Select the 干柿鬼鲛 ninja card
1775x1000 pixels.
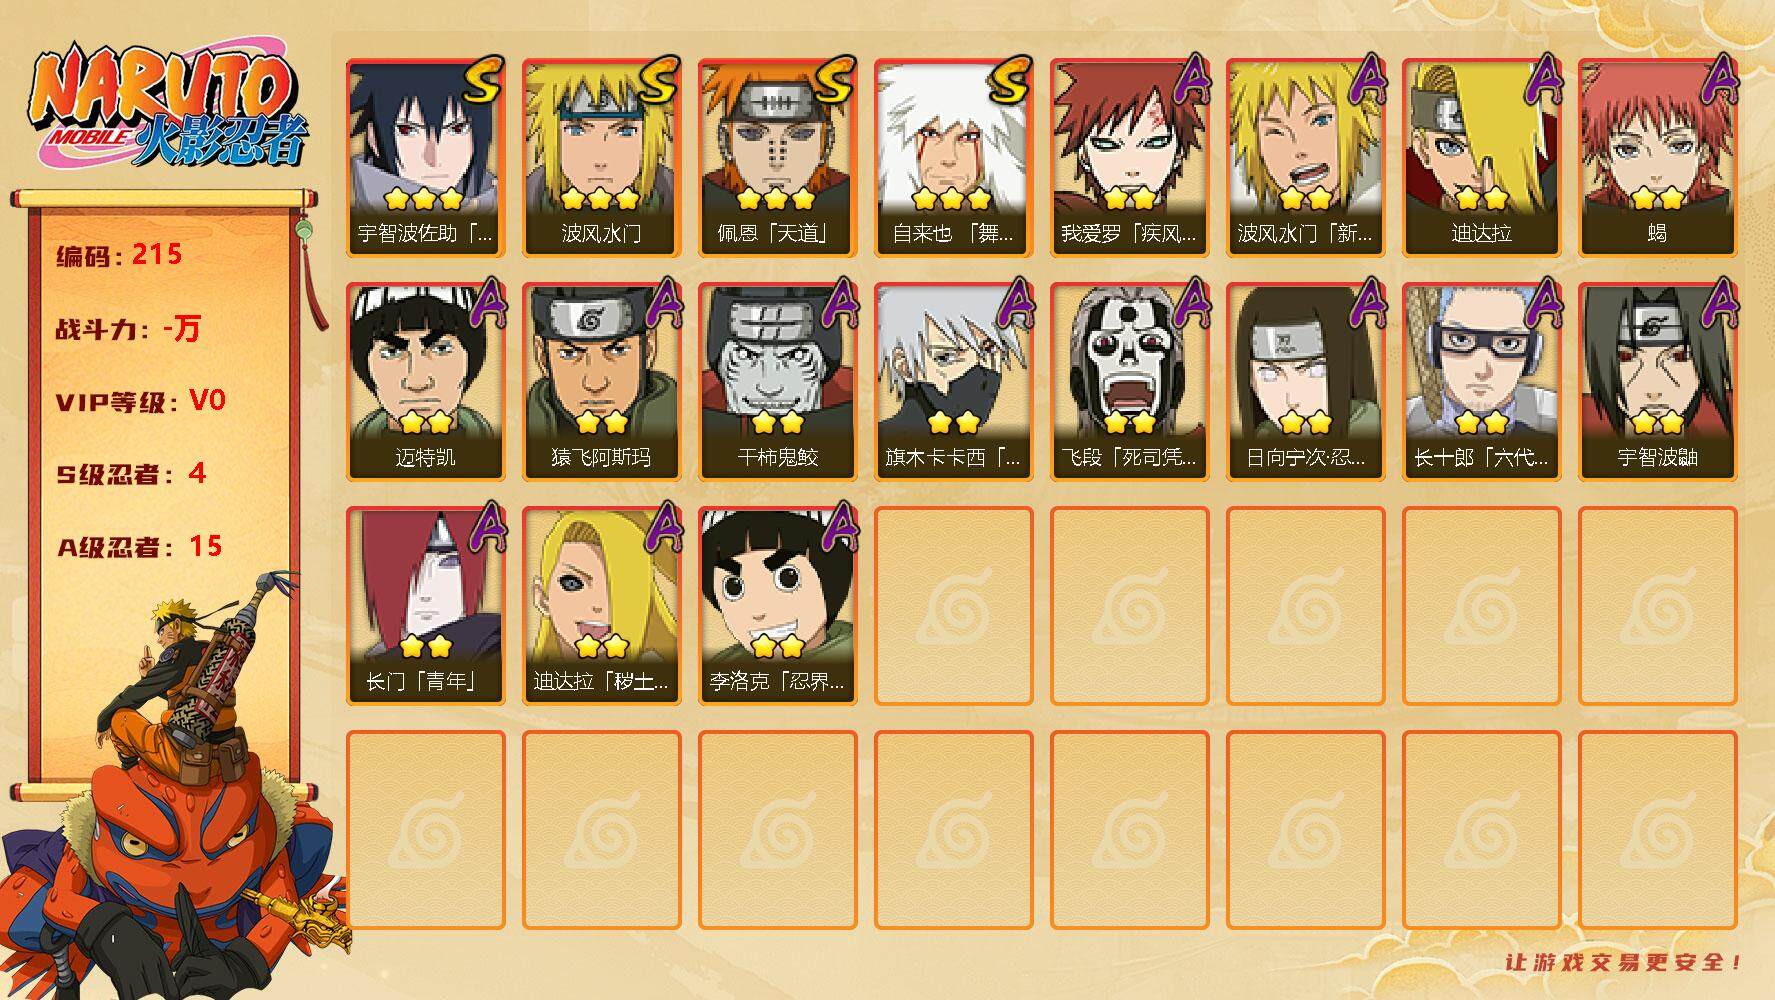pyautogui.click(x=778, y=382)
